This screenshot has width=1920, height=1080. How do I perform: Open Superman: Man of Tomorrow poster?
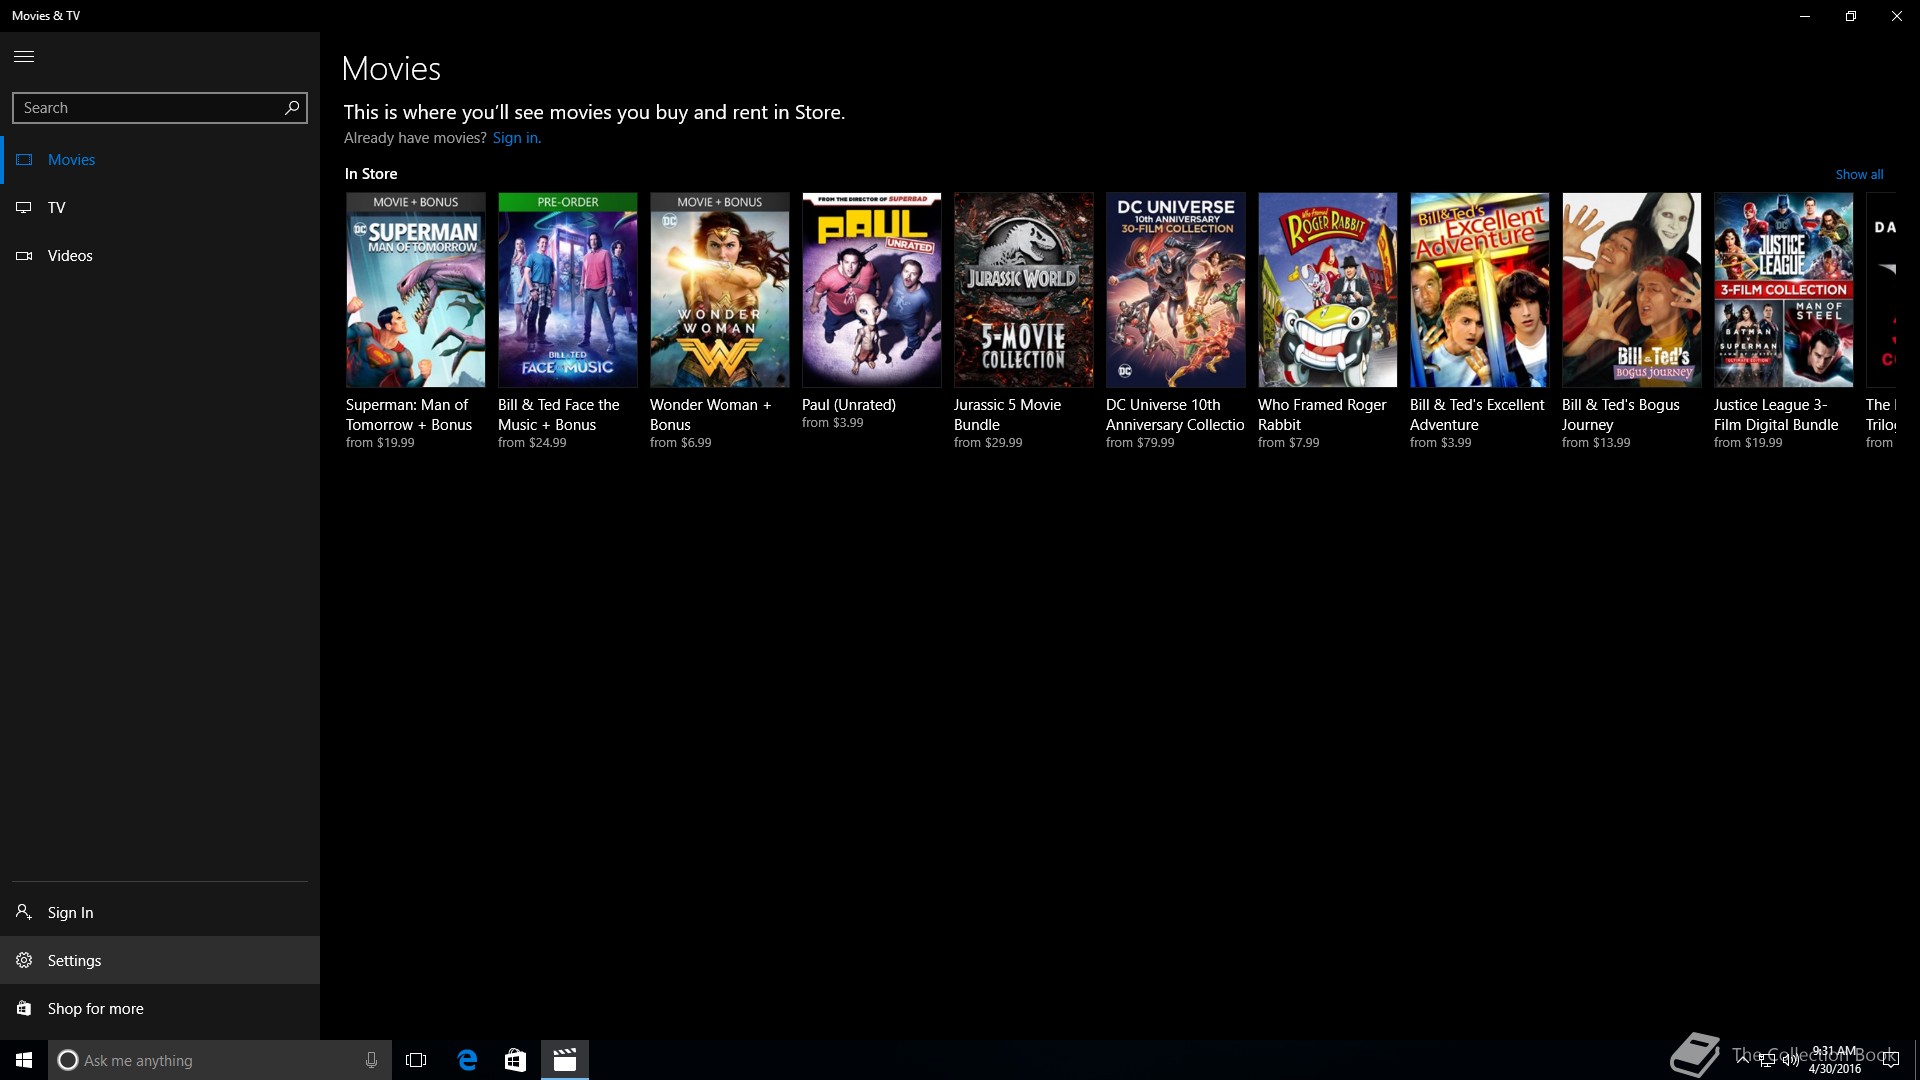click(416, 290)
